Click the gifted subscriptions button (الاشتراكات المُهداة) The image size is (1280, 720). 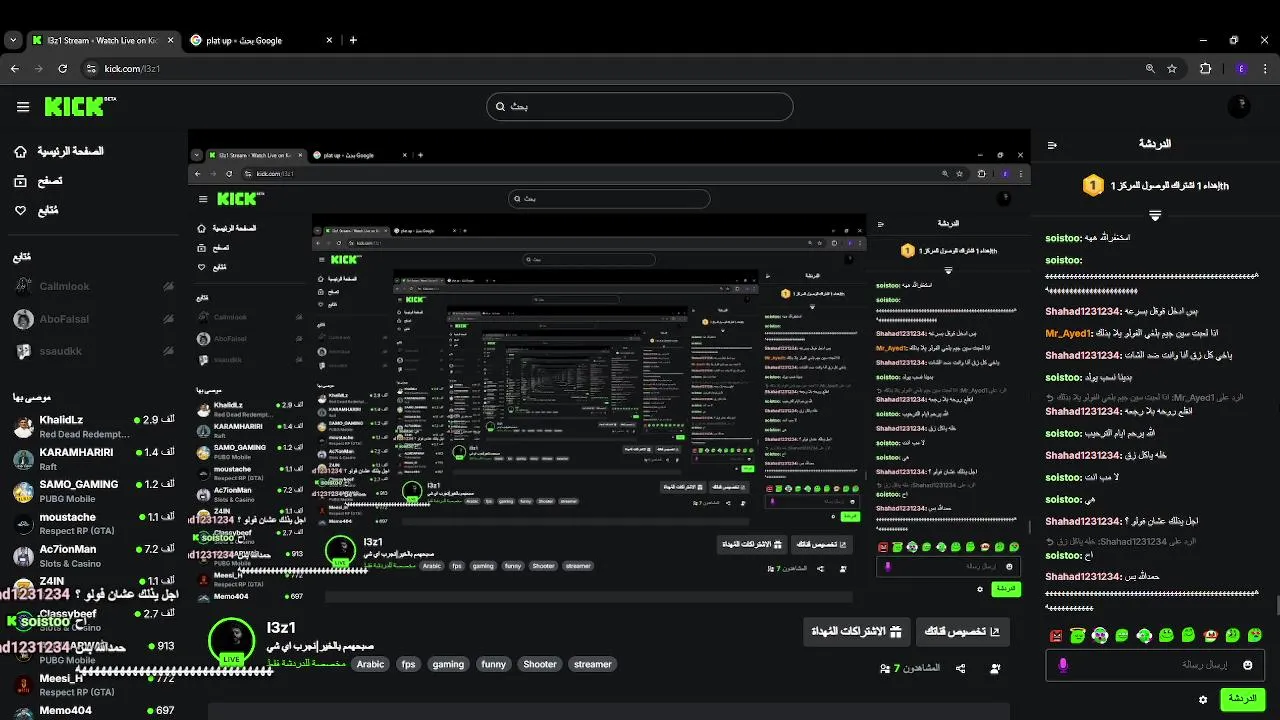856,631
